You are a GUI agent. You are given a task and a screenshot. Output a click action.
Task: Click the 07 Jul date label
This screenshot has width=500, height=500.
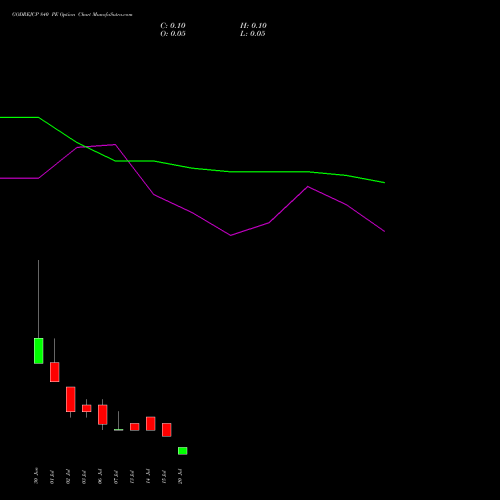[116, 477]
